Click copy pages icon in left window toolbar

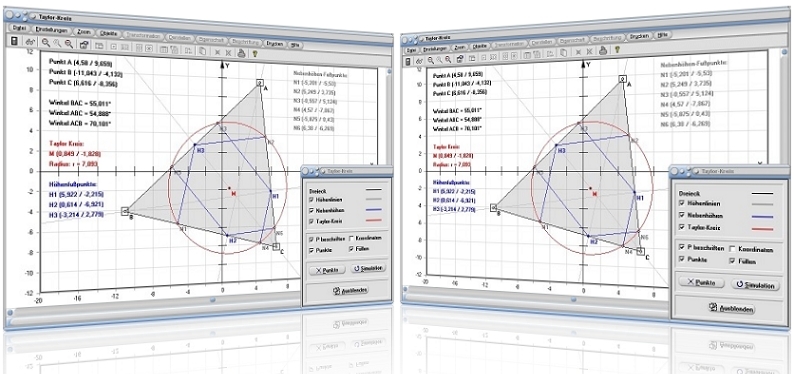[202, 50]
